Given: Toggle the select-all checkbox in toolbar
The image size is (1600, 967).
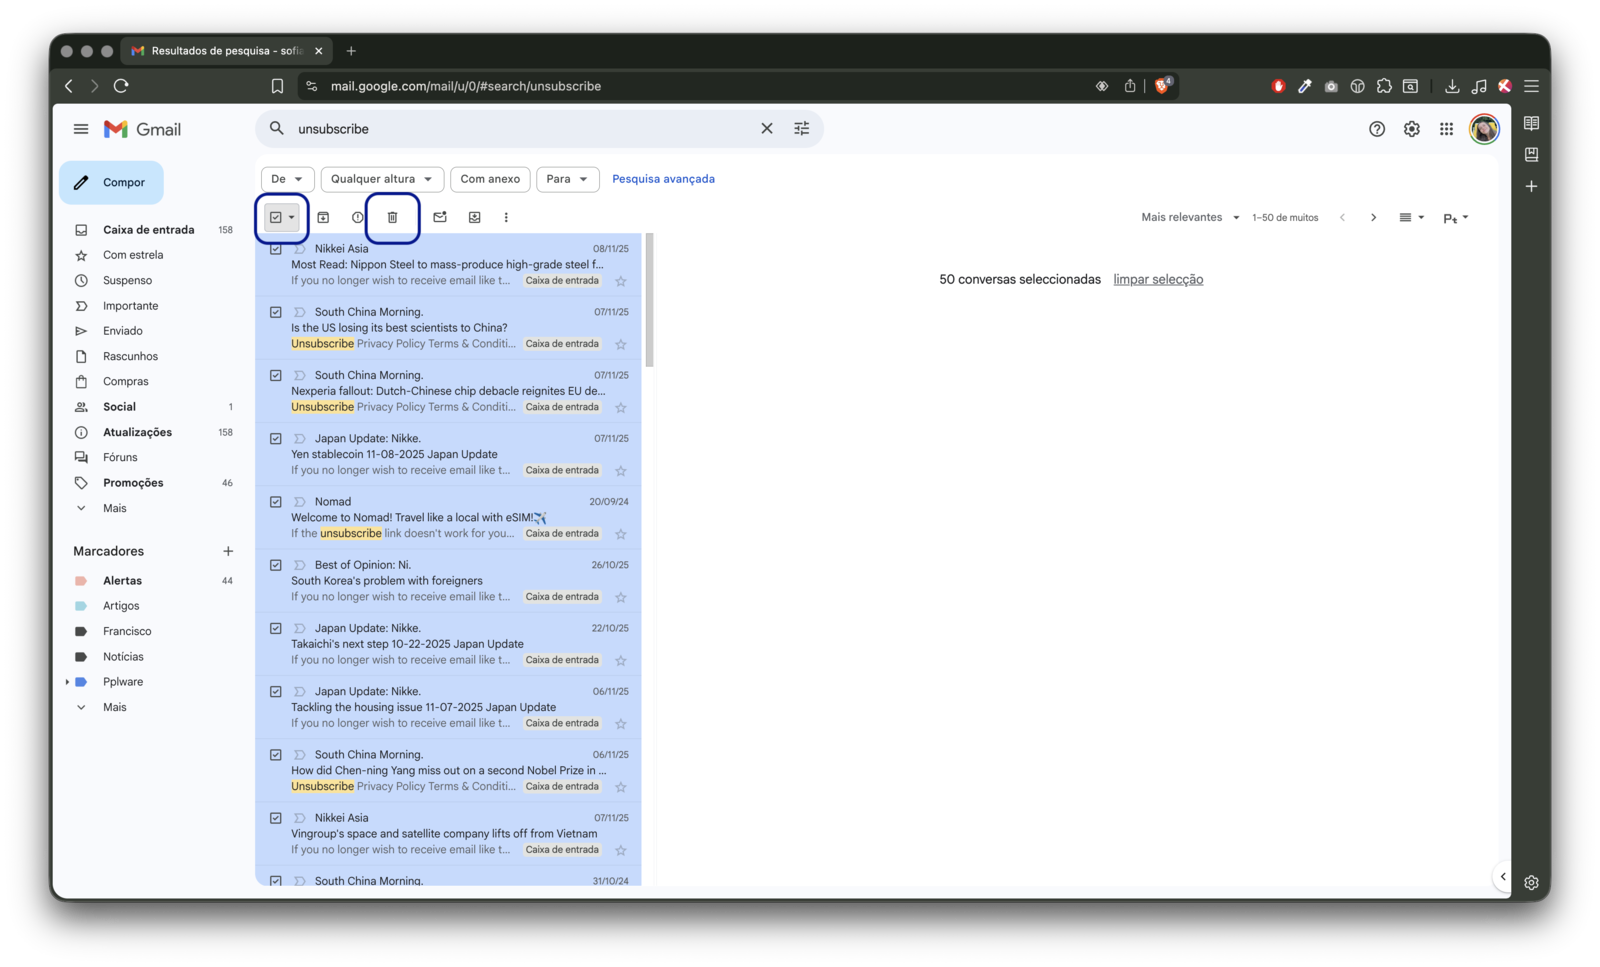Looking at the screenshot, I should [x=276, y=217].
